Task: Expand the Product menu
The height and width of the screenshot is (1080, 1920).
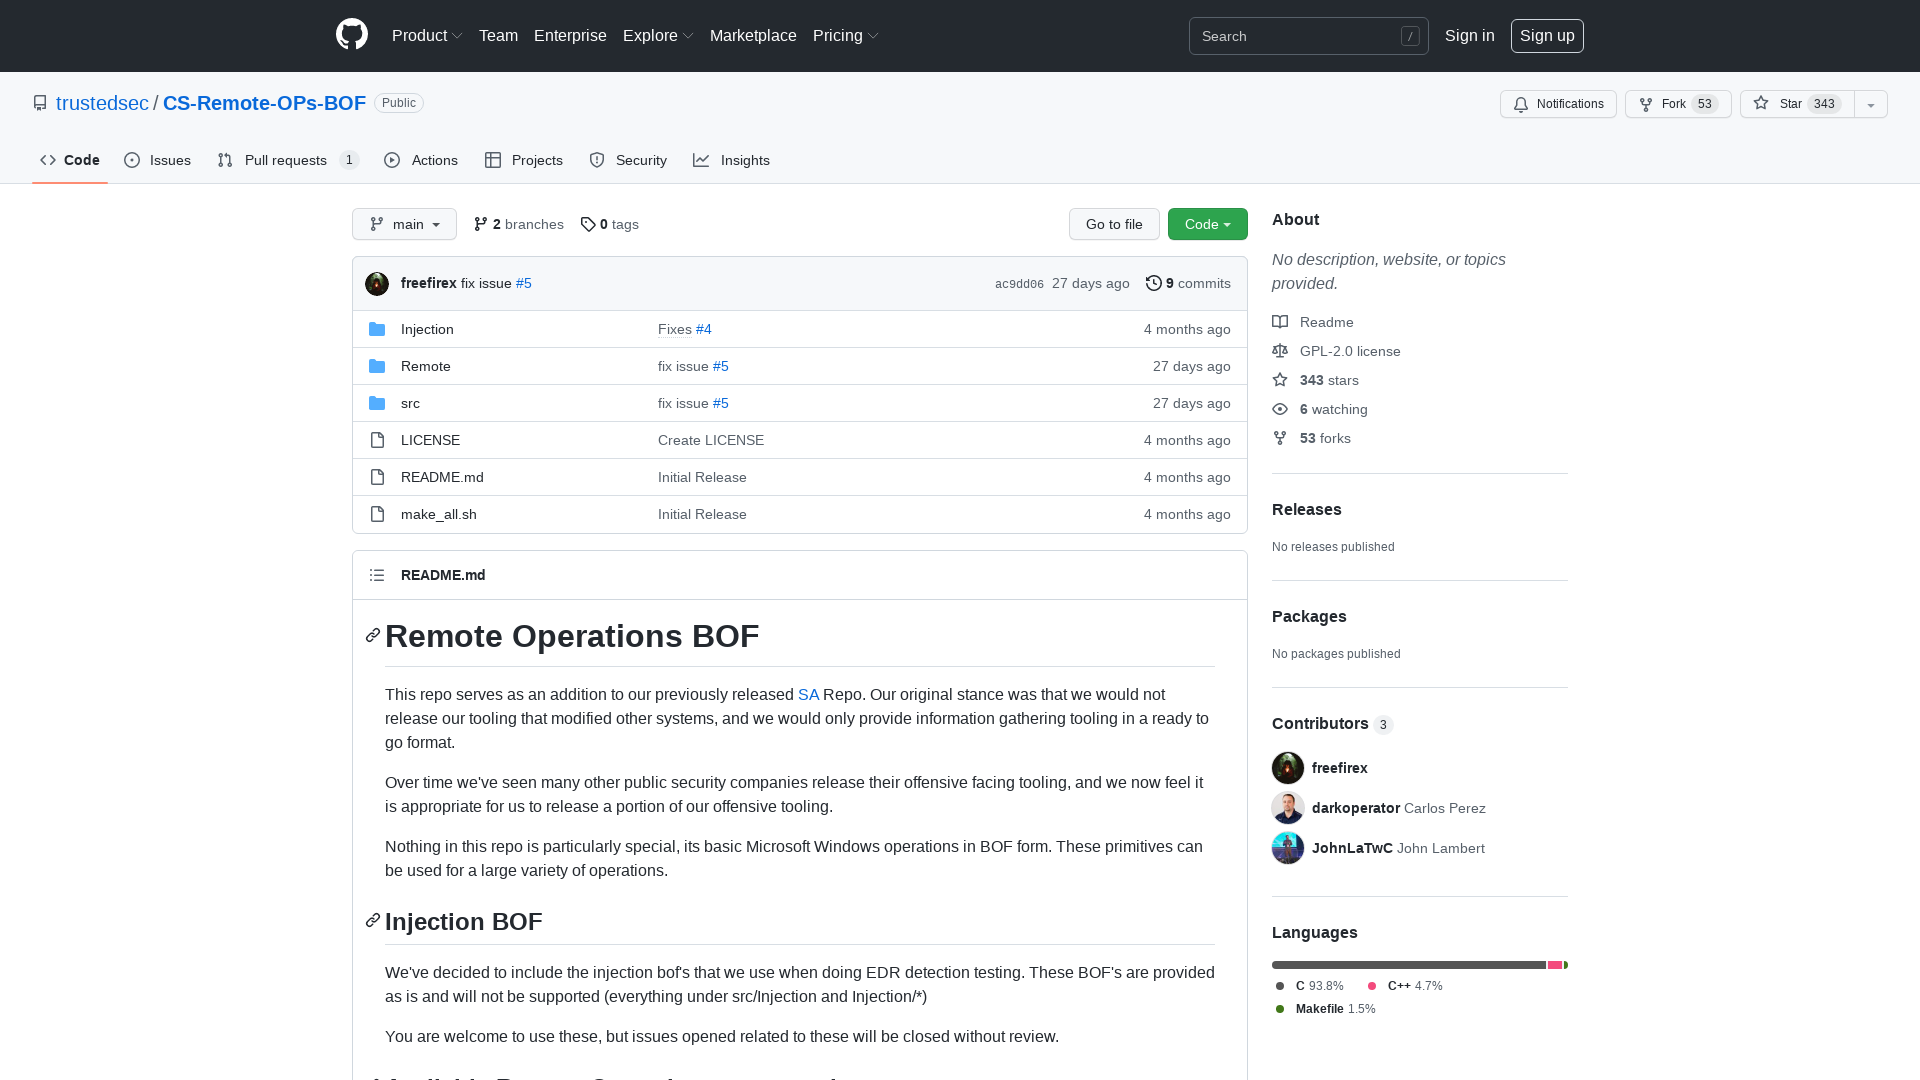Action: (427, 36)
